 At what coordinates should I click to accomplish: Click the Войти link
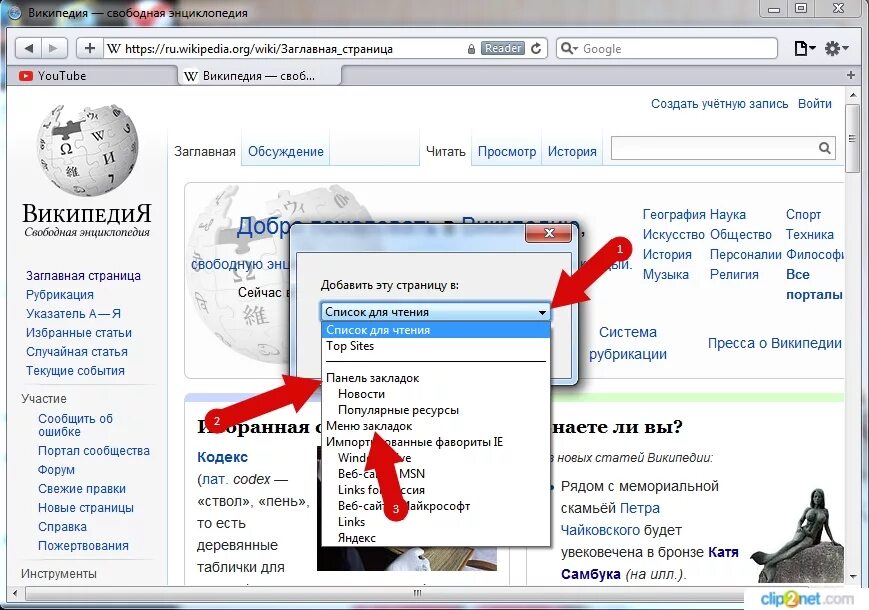(x=815, y=104)
